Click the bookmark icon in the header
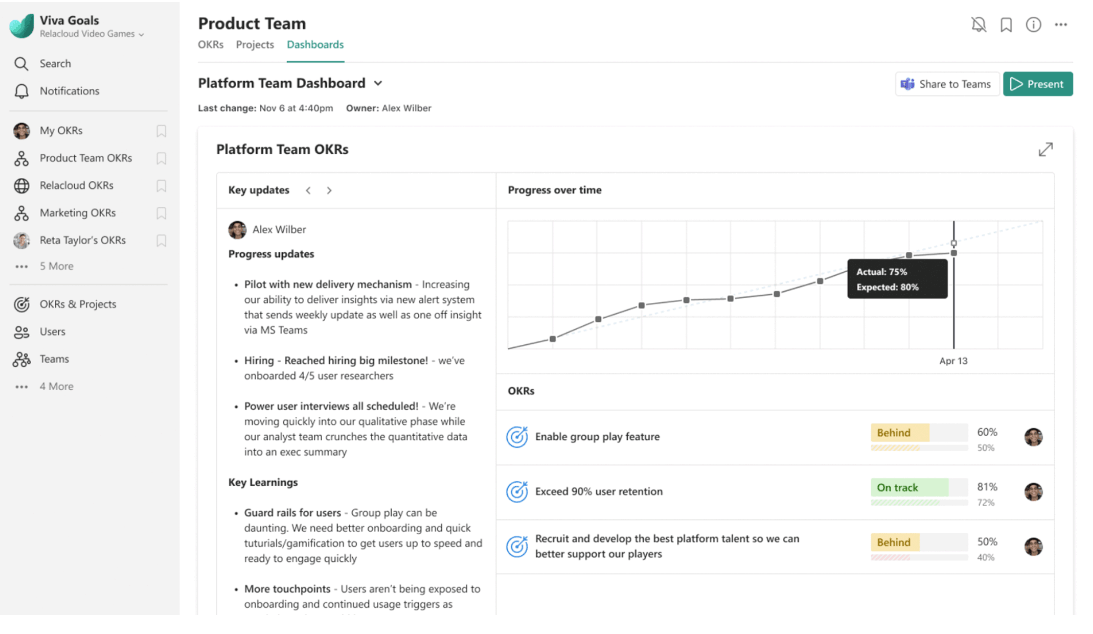Image resolution: width=1093 pixels, height=634 pixels. 1006,25
